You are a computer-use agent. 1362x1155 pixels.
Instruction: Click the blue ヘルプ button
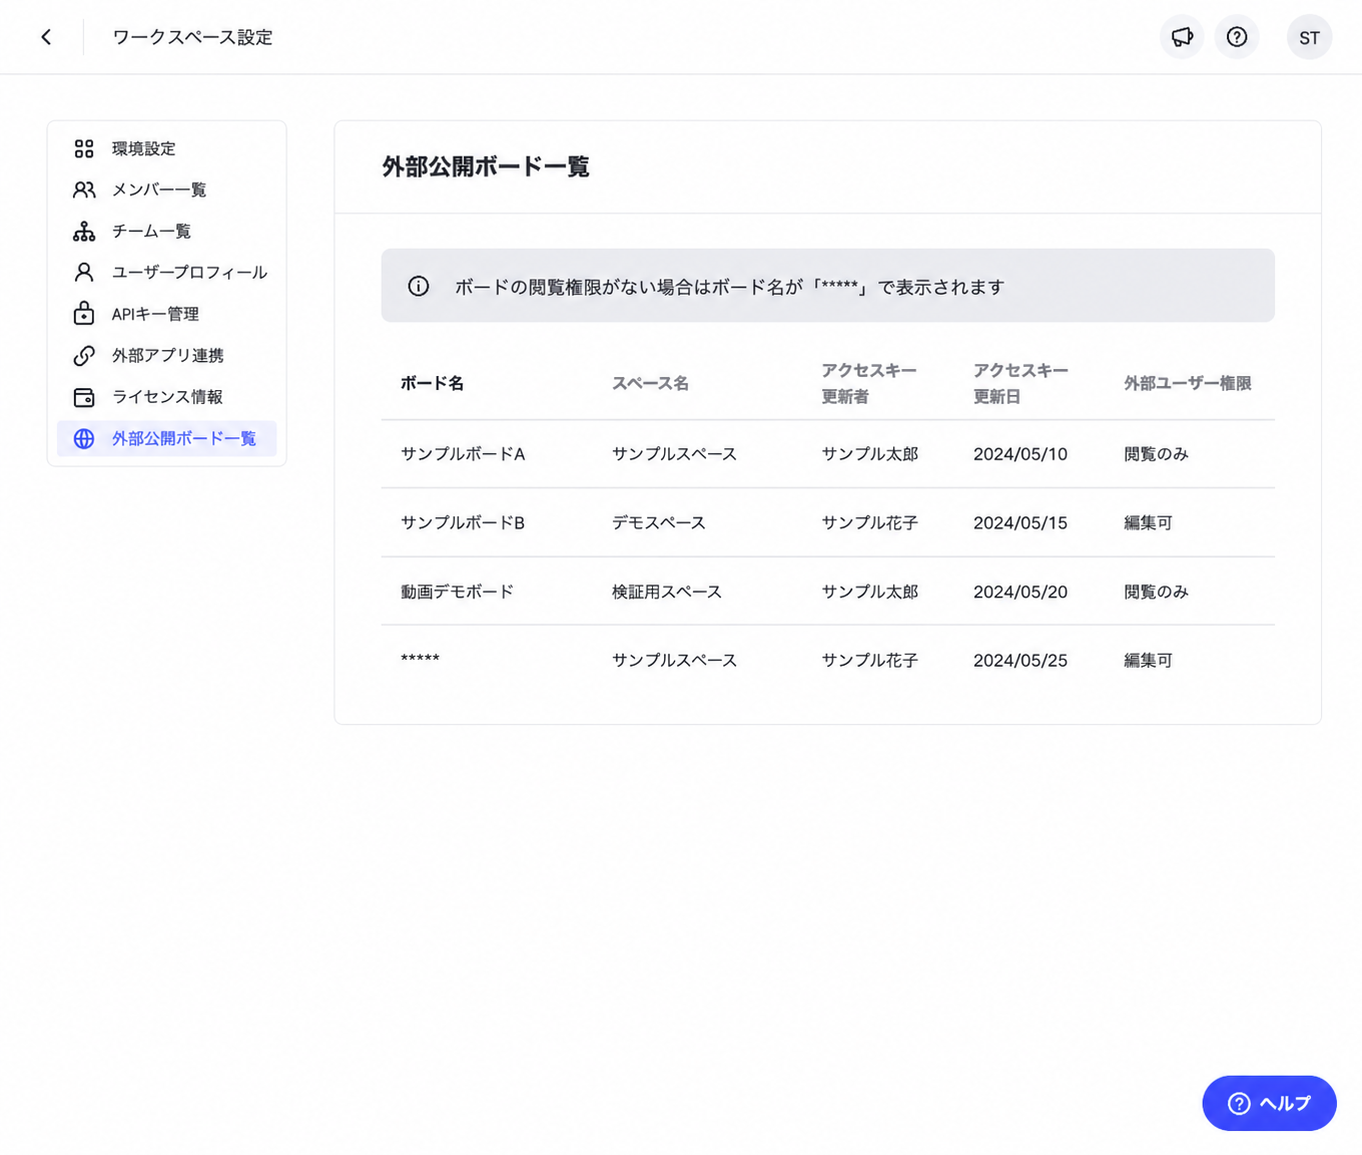click(x=1269, y=1103)
